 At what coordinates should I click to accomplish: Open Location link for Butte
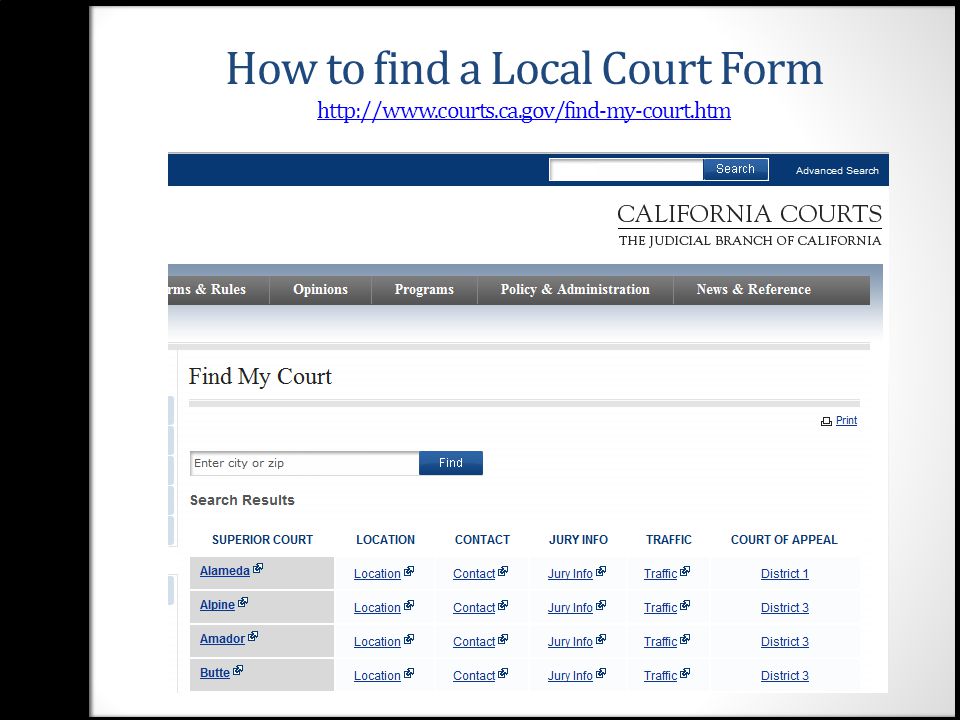tap(377, 676)
